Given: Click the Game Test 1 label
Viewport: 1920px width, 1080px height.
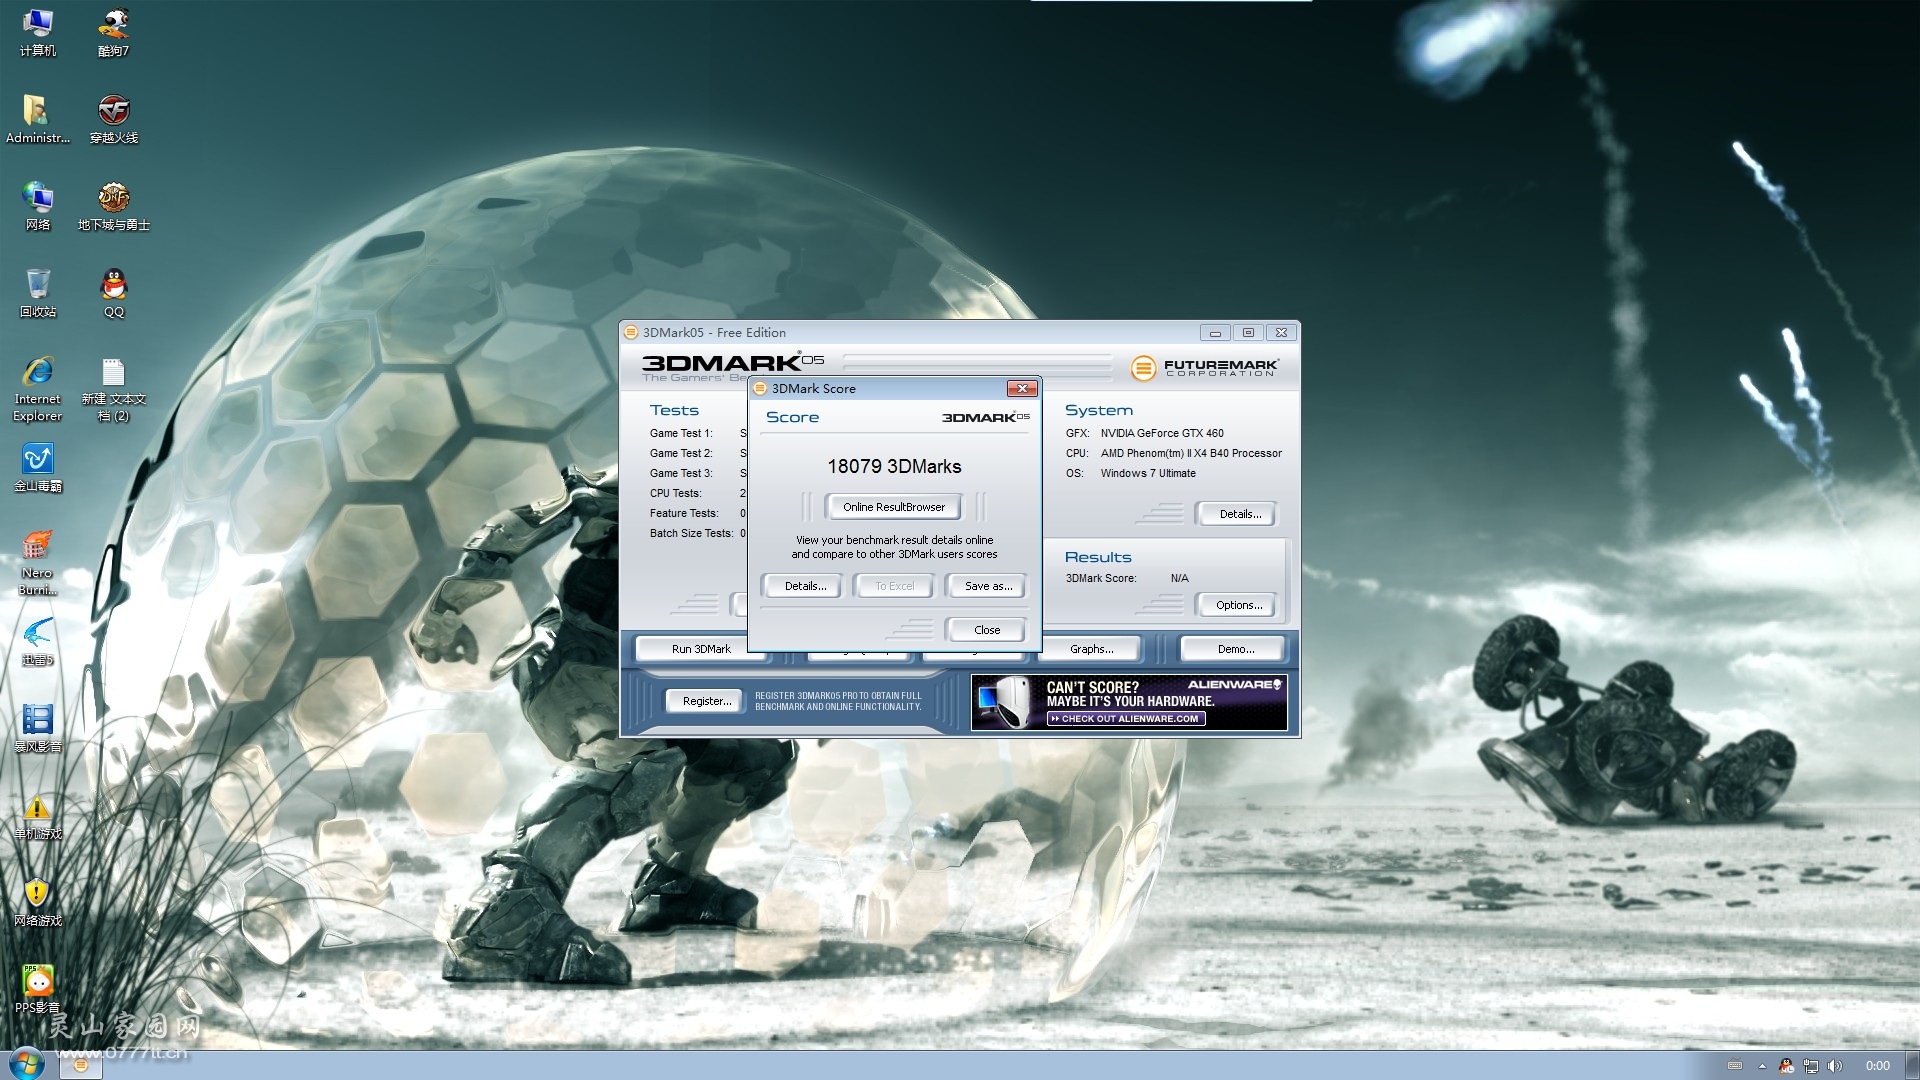Looking at the screenshot, I should click(x=681, y=433).
